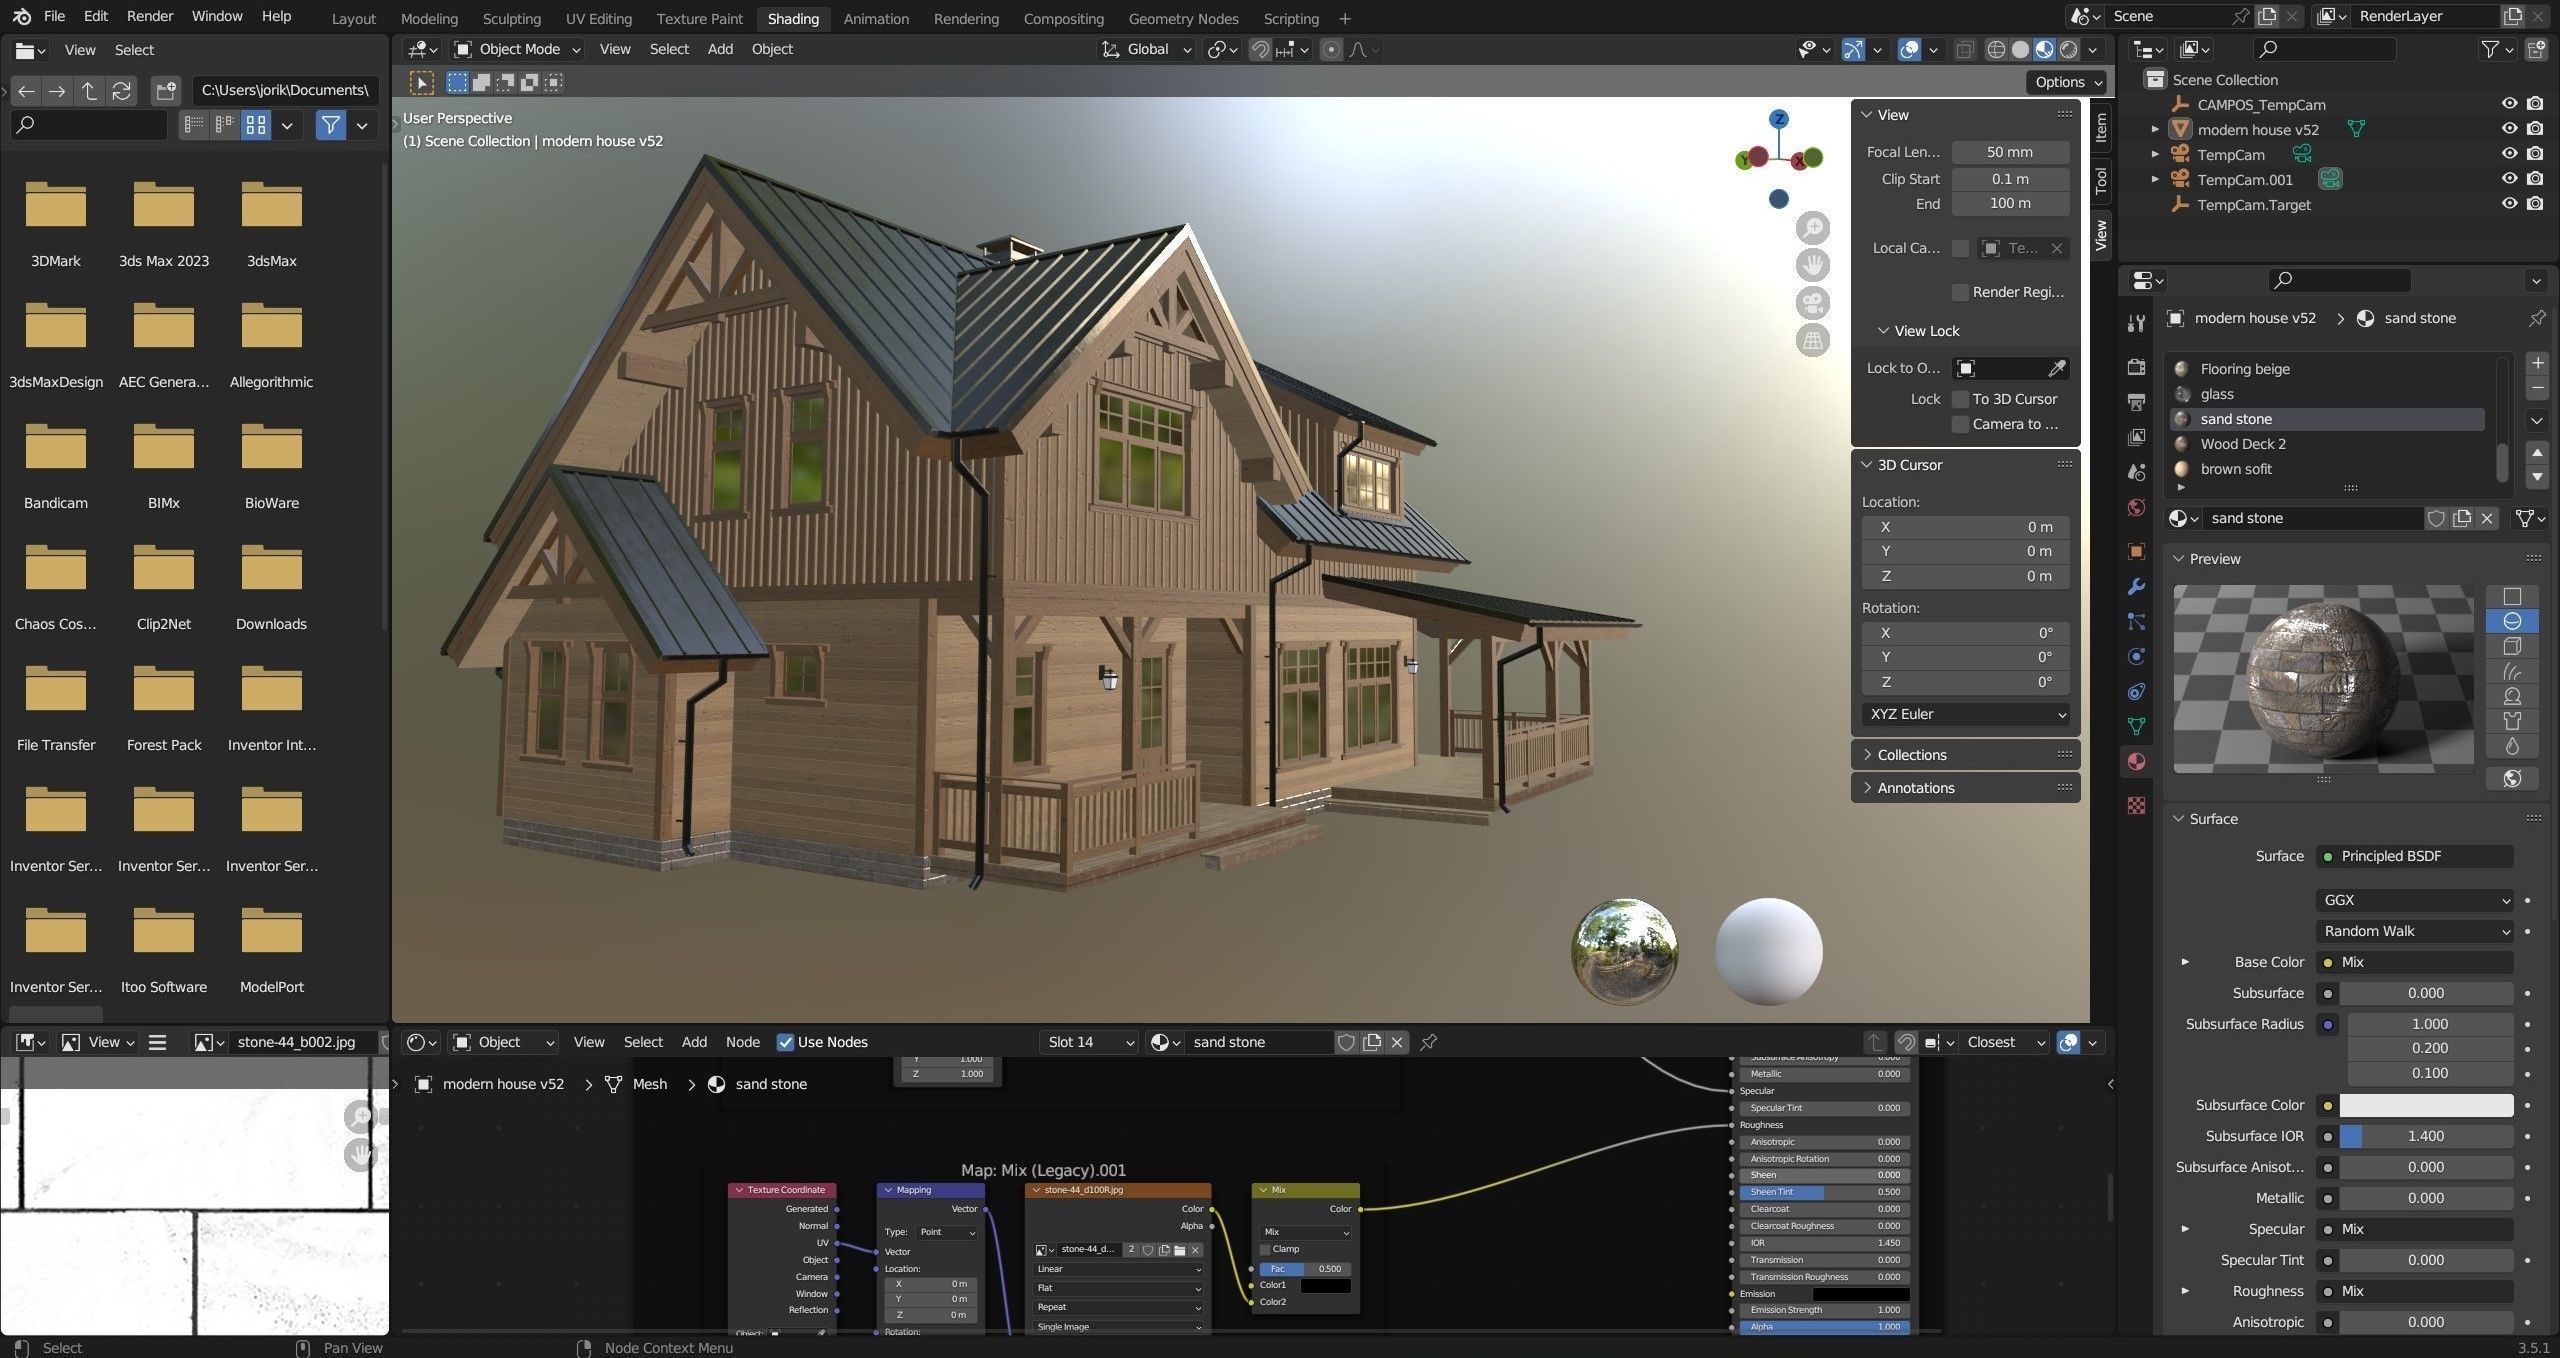
Task: Open the Render properties tab icon
Action: pyautogui.click(x=2136, y=367)
